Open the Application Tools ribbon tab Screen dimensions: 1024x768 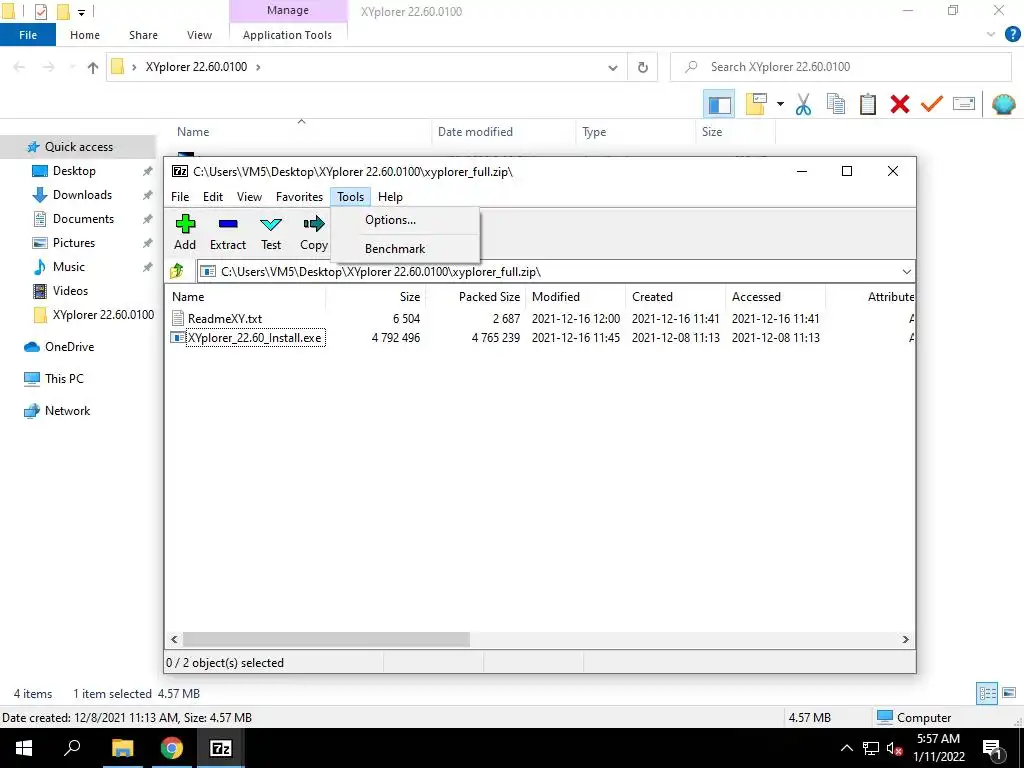pyautogui.click(x=287, y=35)
